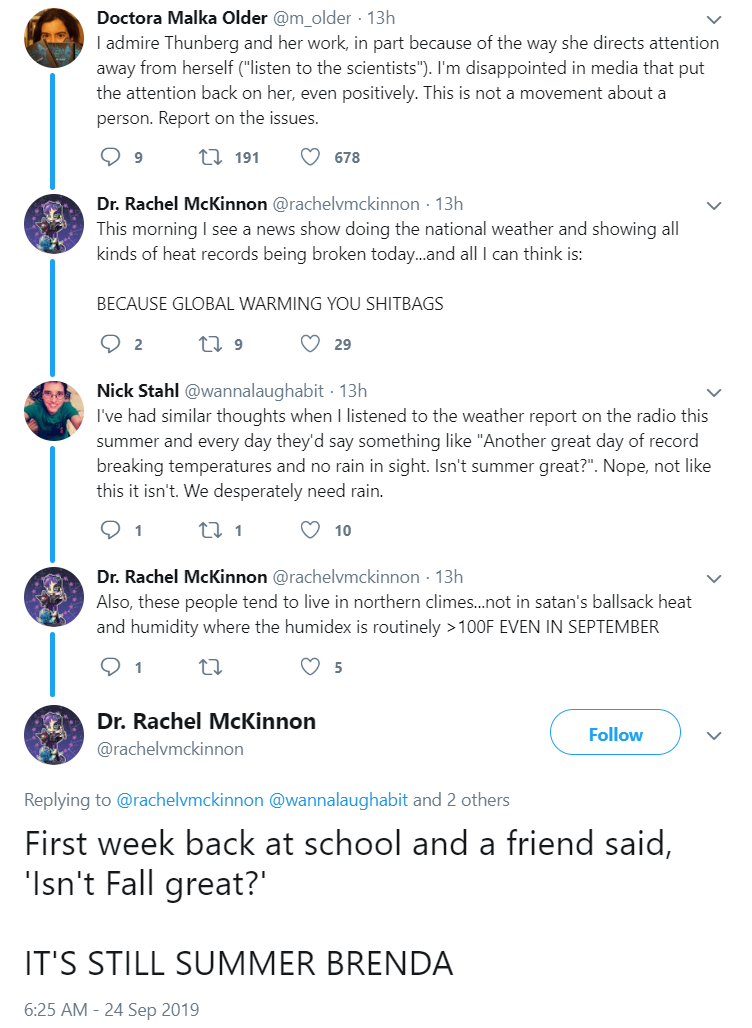Open the @rachelvmckinnon mention in the reply line
Image resolution: width=752 pixels, height=1028 pixels.
[190, 800]
